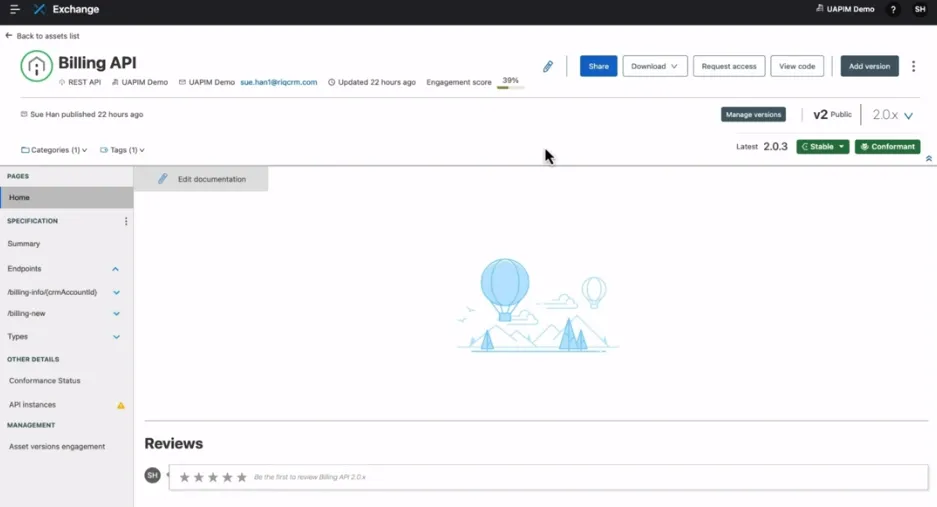Click the 'v2 Public' version label
Viewport: 937px width, 507px height.
pyautogui.click(x=832, y=114)
